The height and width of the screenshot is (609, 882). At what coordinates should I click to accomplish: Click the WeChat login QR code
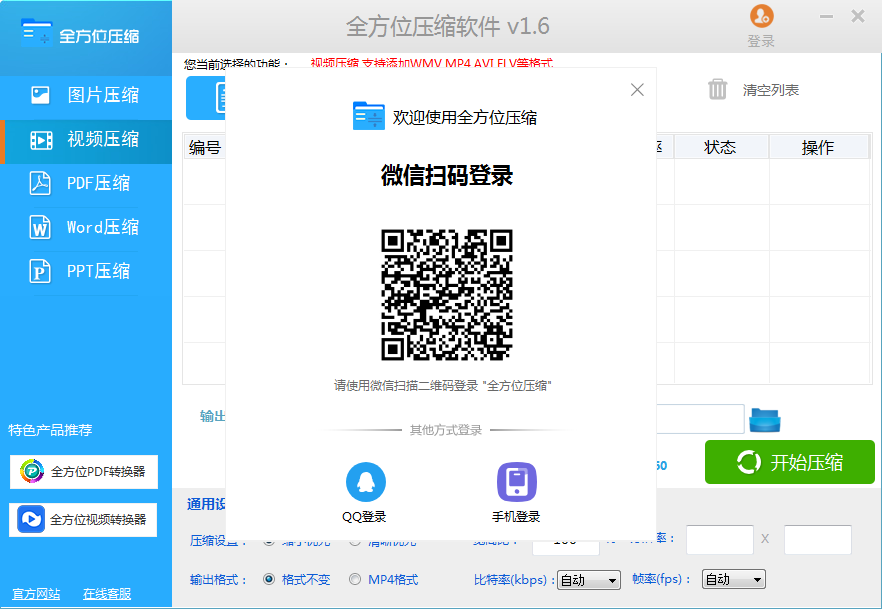tap(446, 294)
